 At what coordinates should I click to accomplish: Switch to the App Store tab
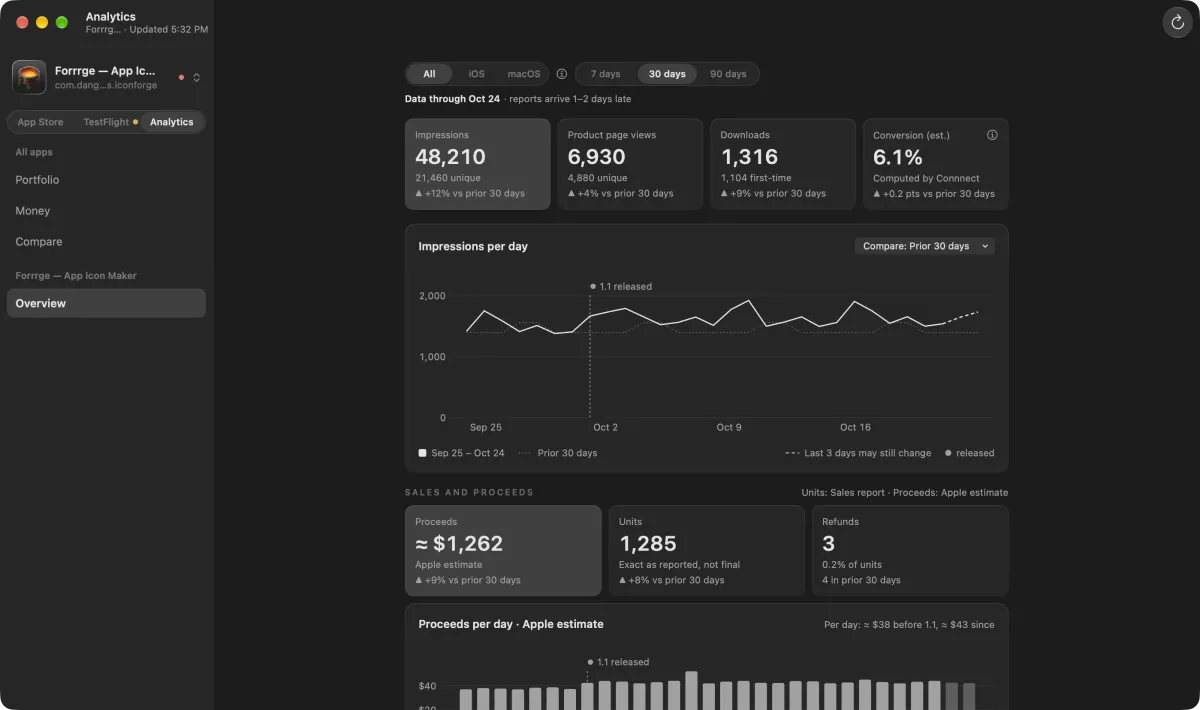coord(40,122)
